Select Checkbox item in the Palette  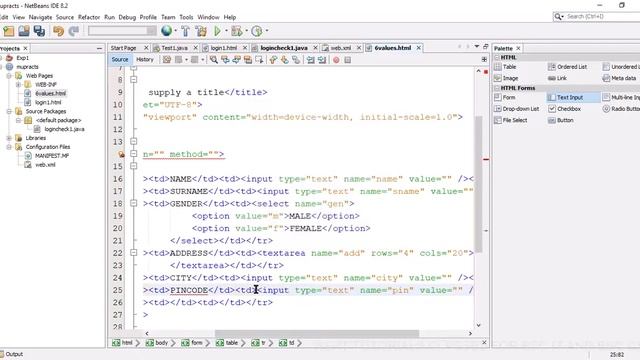coord(564,109)
